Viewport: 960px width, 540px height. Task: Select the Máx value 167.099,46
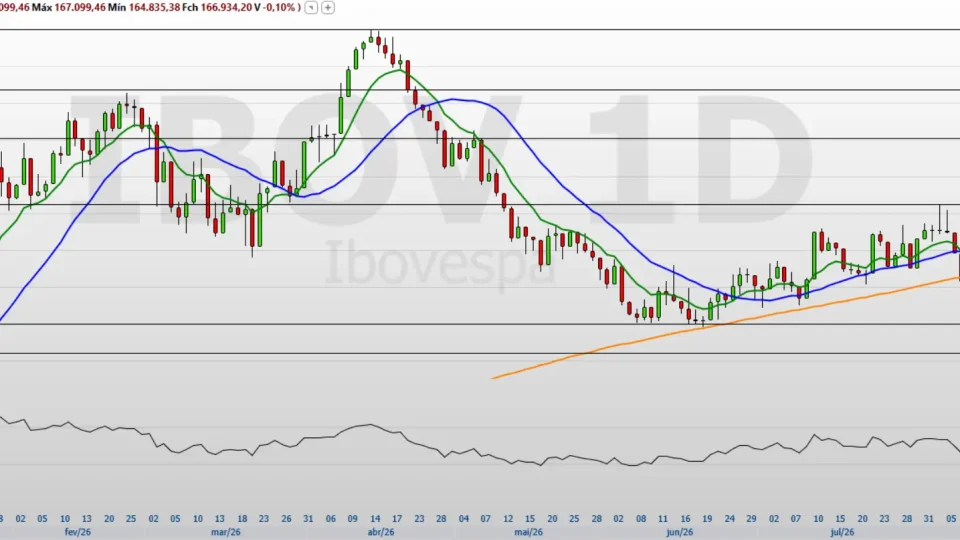tap(80, 7)
